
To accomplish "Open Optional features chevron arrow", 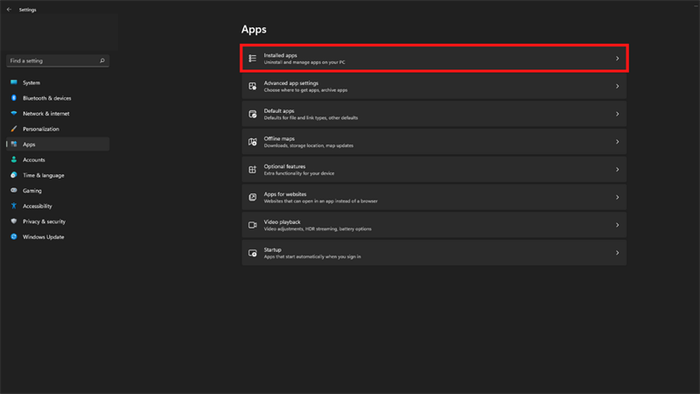I will coord(617,170).
